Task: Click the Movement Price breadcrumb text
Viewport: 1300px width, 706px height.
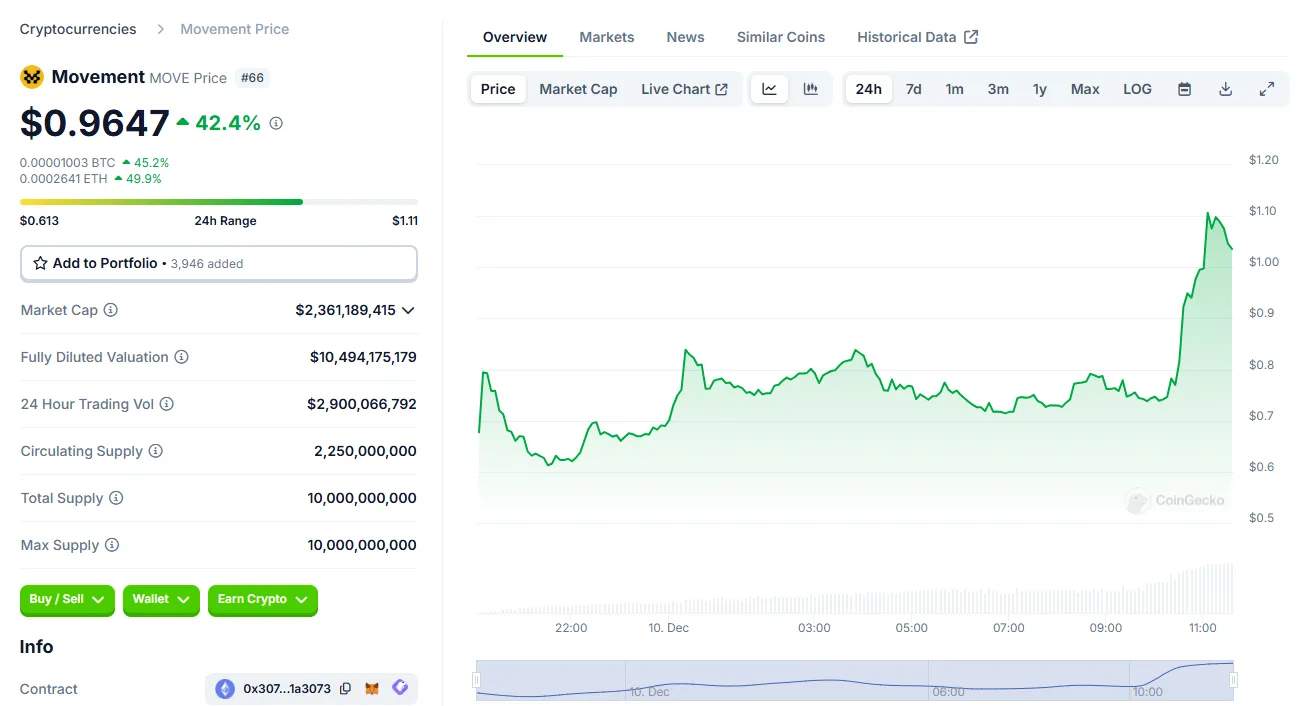Action: point(235,29)
